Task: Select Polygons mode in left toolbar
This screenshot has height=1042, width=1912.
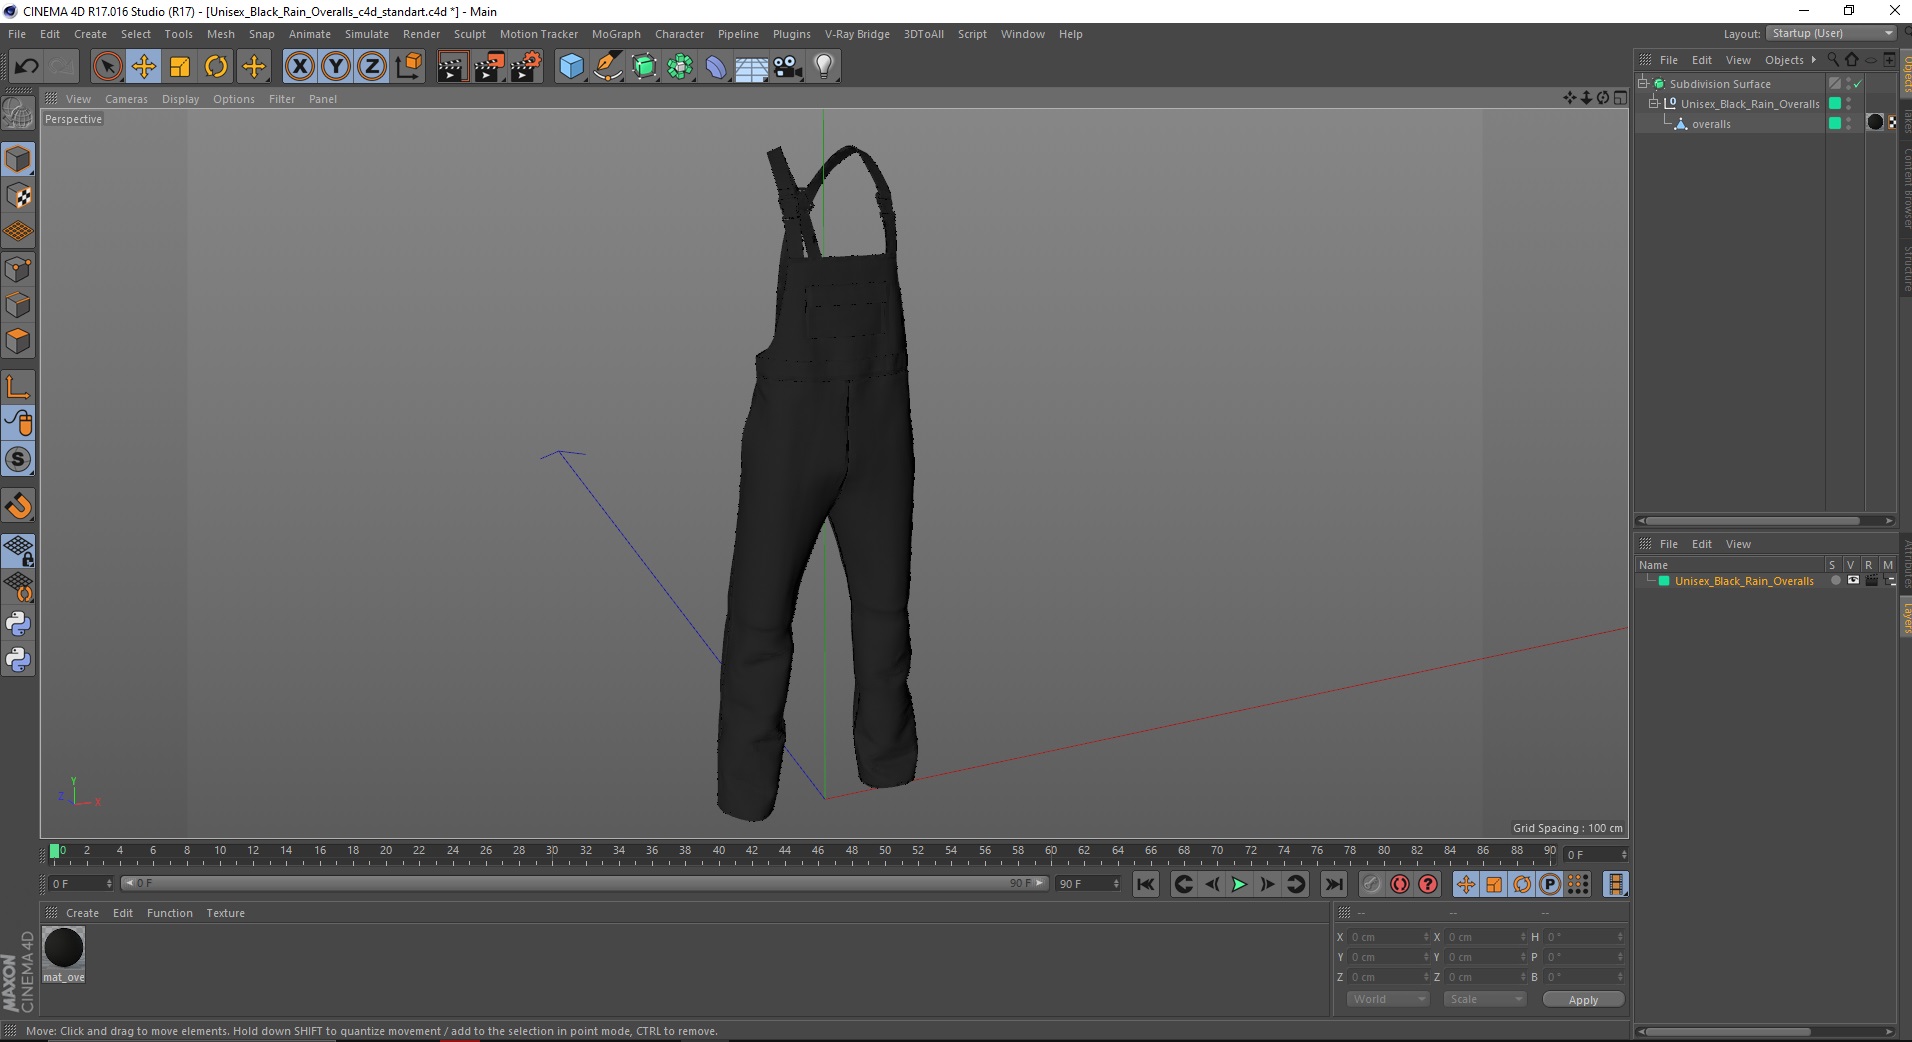Action: [18, 341]
